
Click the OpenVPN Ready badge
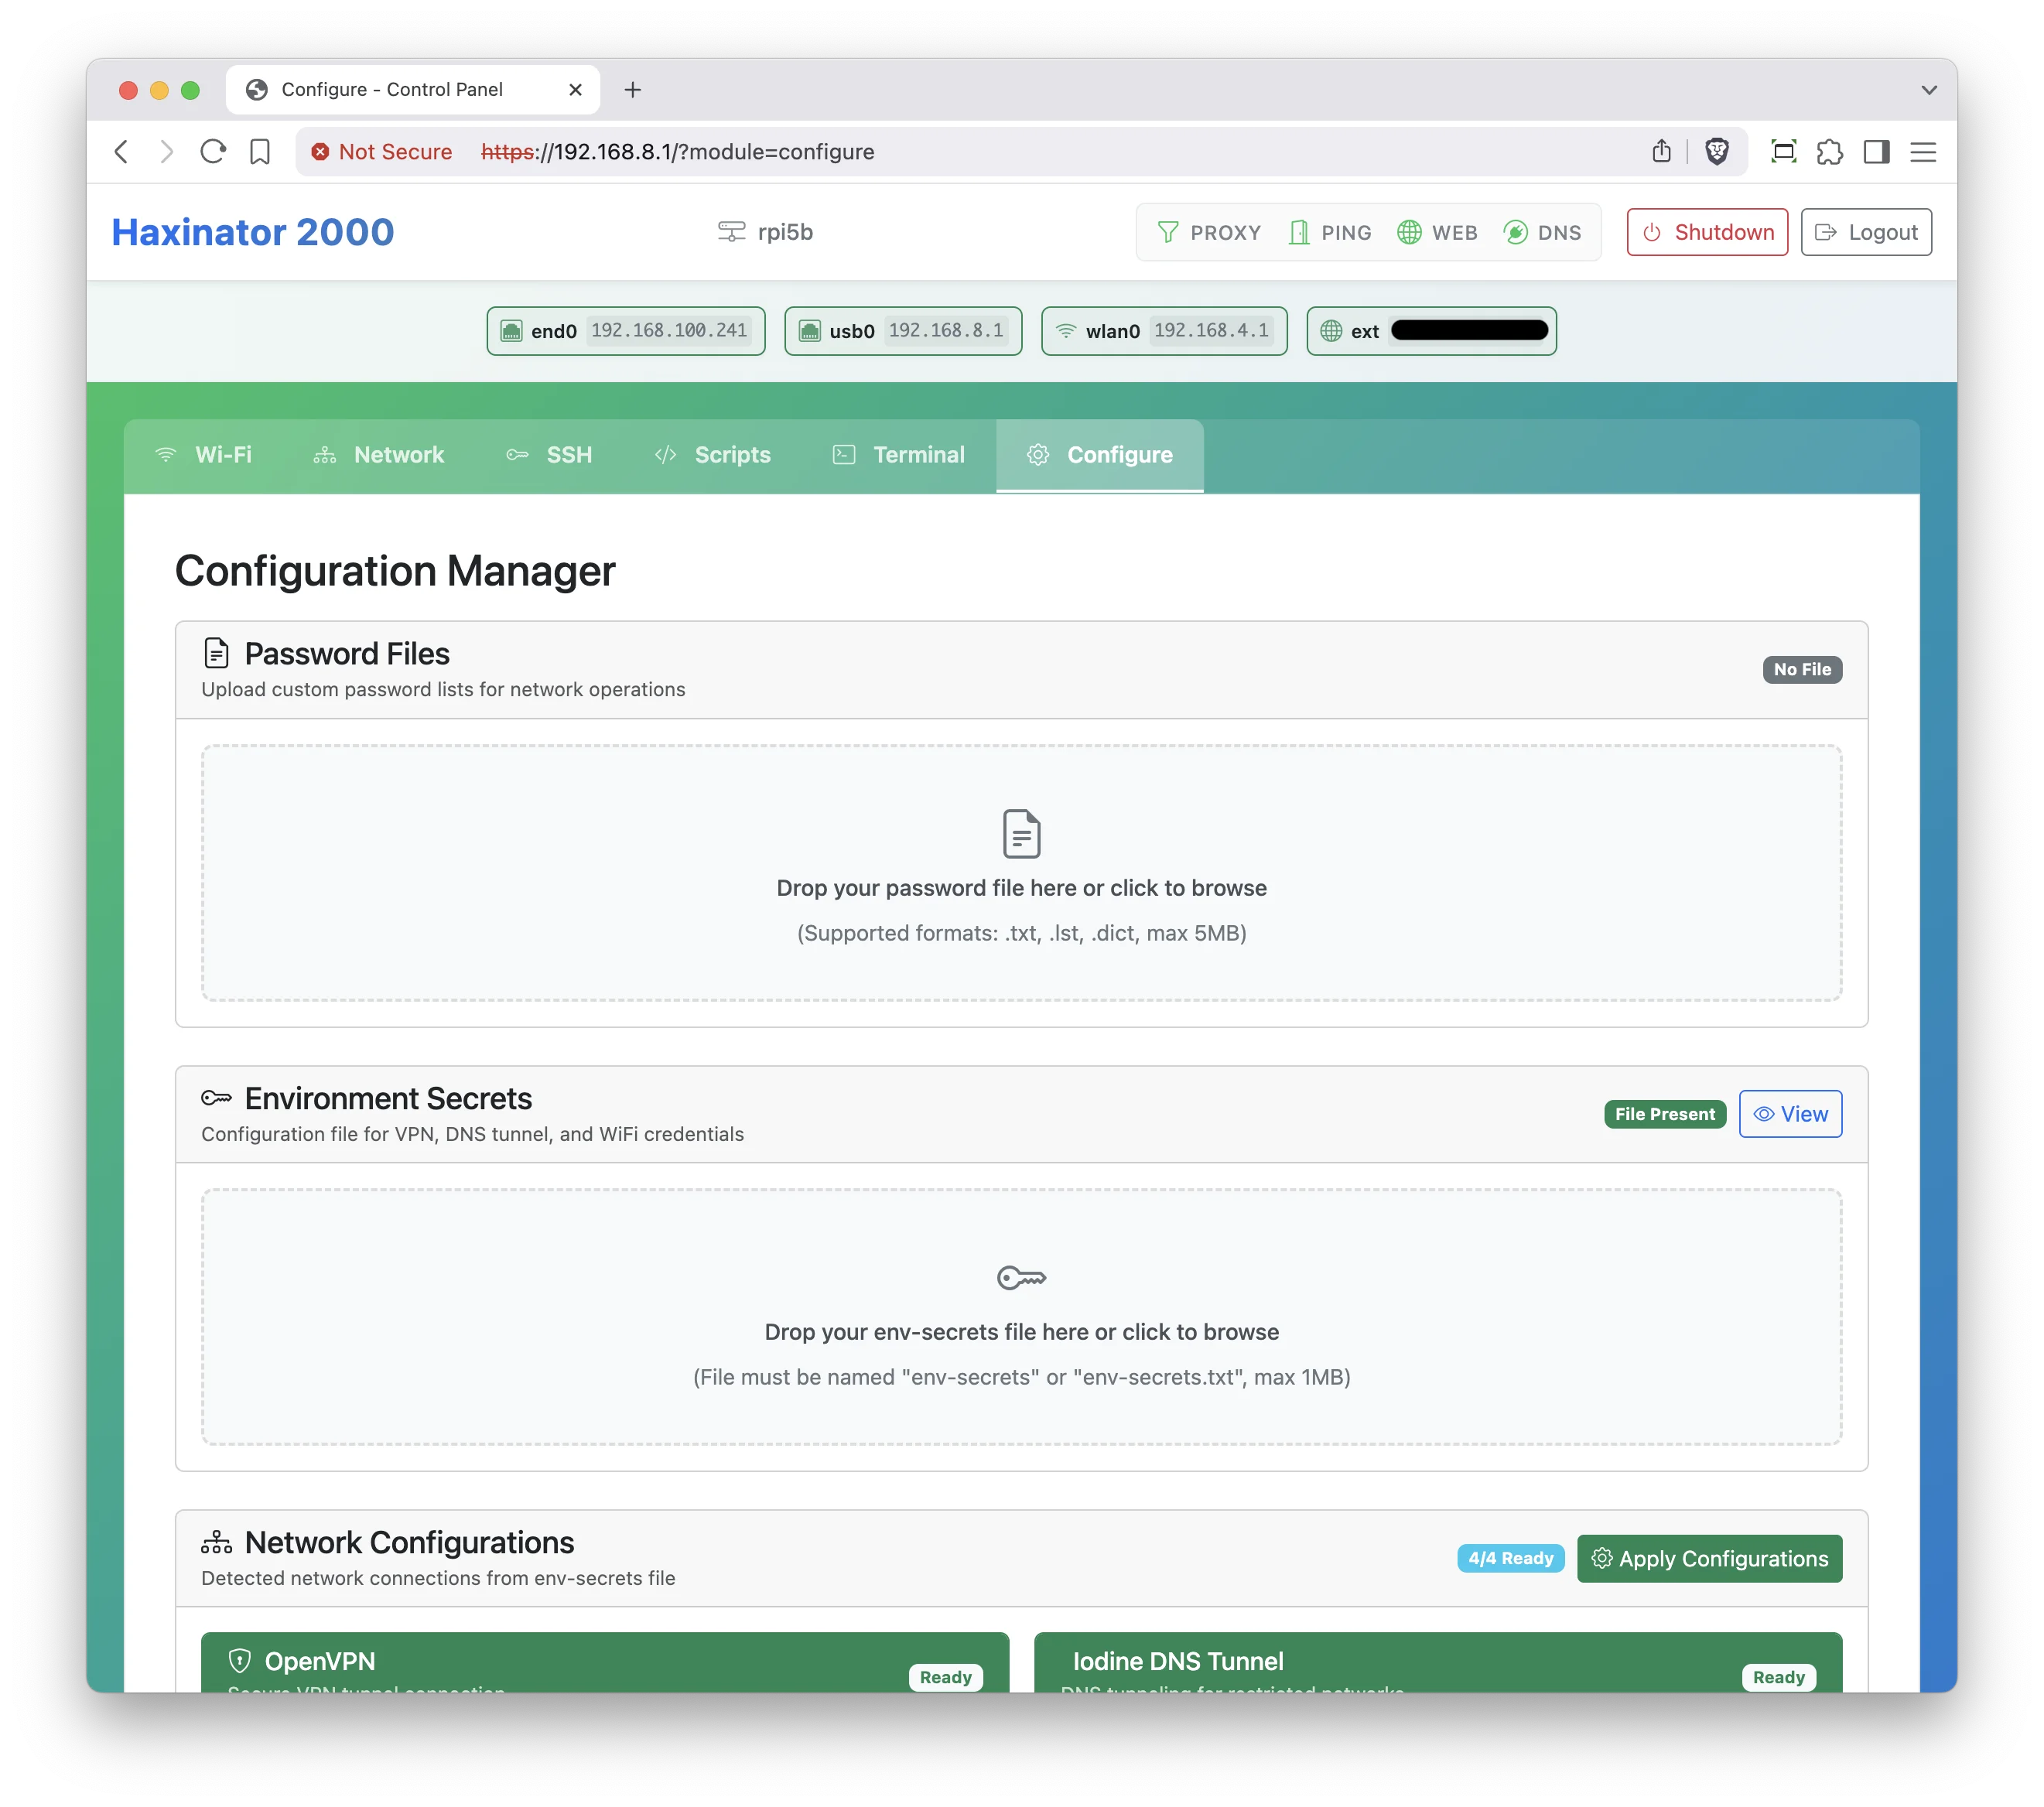(x=945, y=1677)
